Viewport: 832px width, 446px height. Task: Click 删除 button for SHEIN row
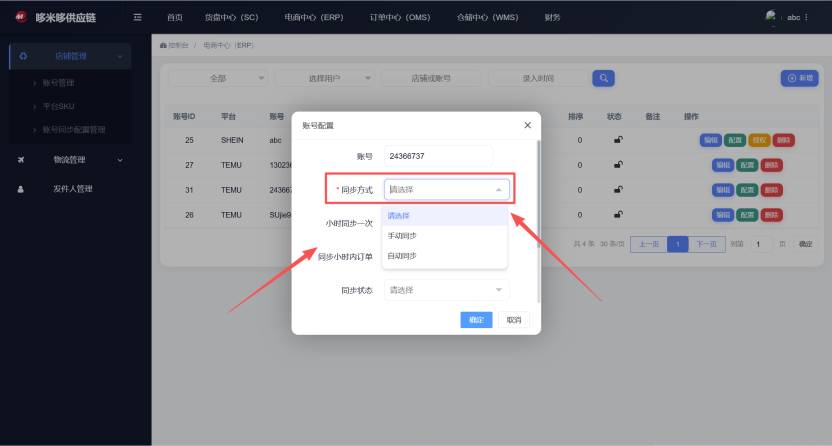click(784, 140)
